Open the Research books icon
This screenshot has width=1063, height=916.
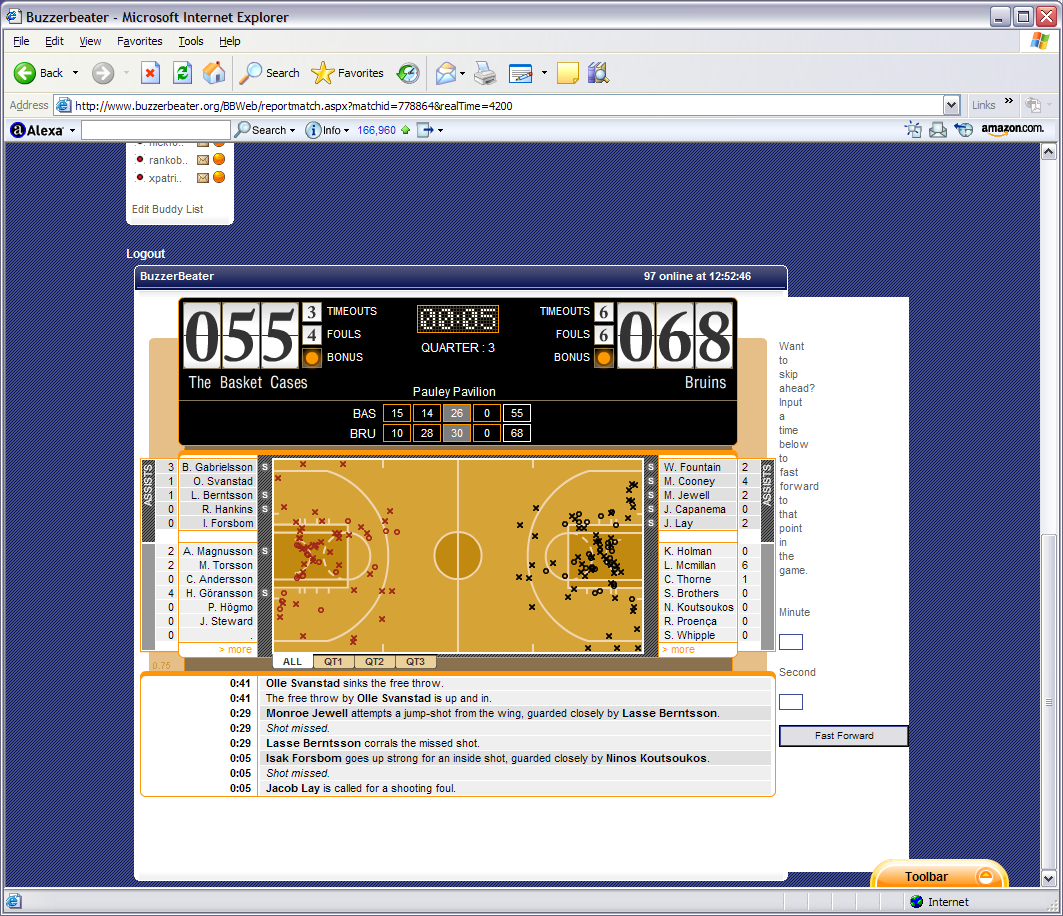(599, 73)
